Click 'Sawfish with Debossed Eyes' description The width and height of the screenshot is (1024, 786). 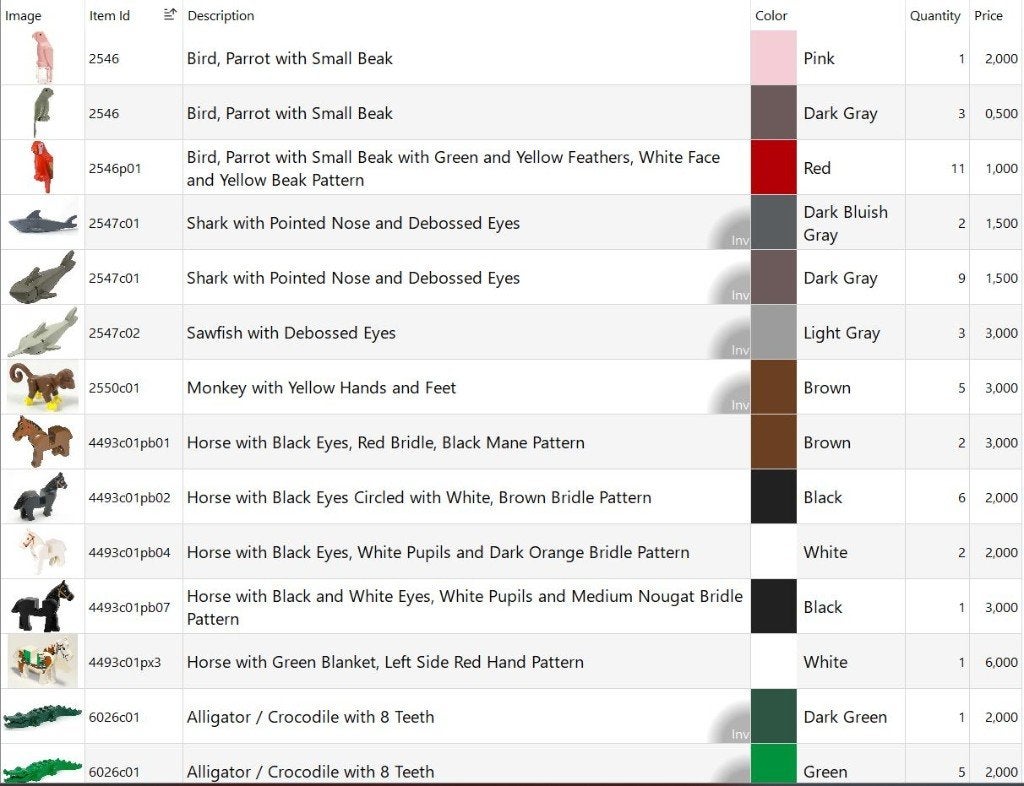(291, 333)
